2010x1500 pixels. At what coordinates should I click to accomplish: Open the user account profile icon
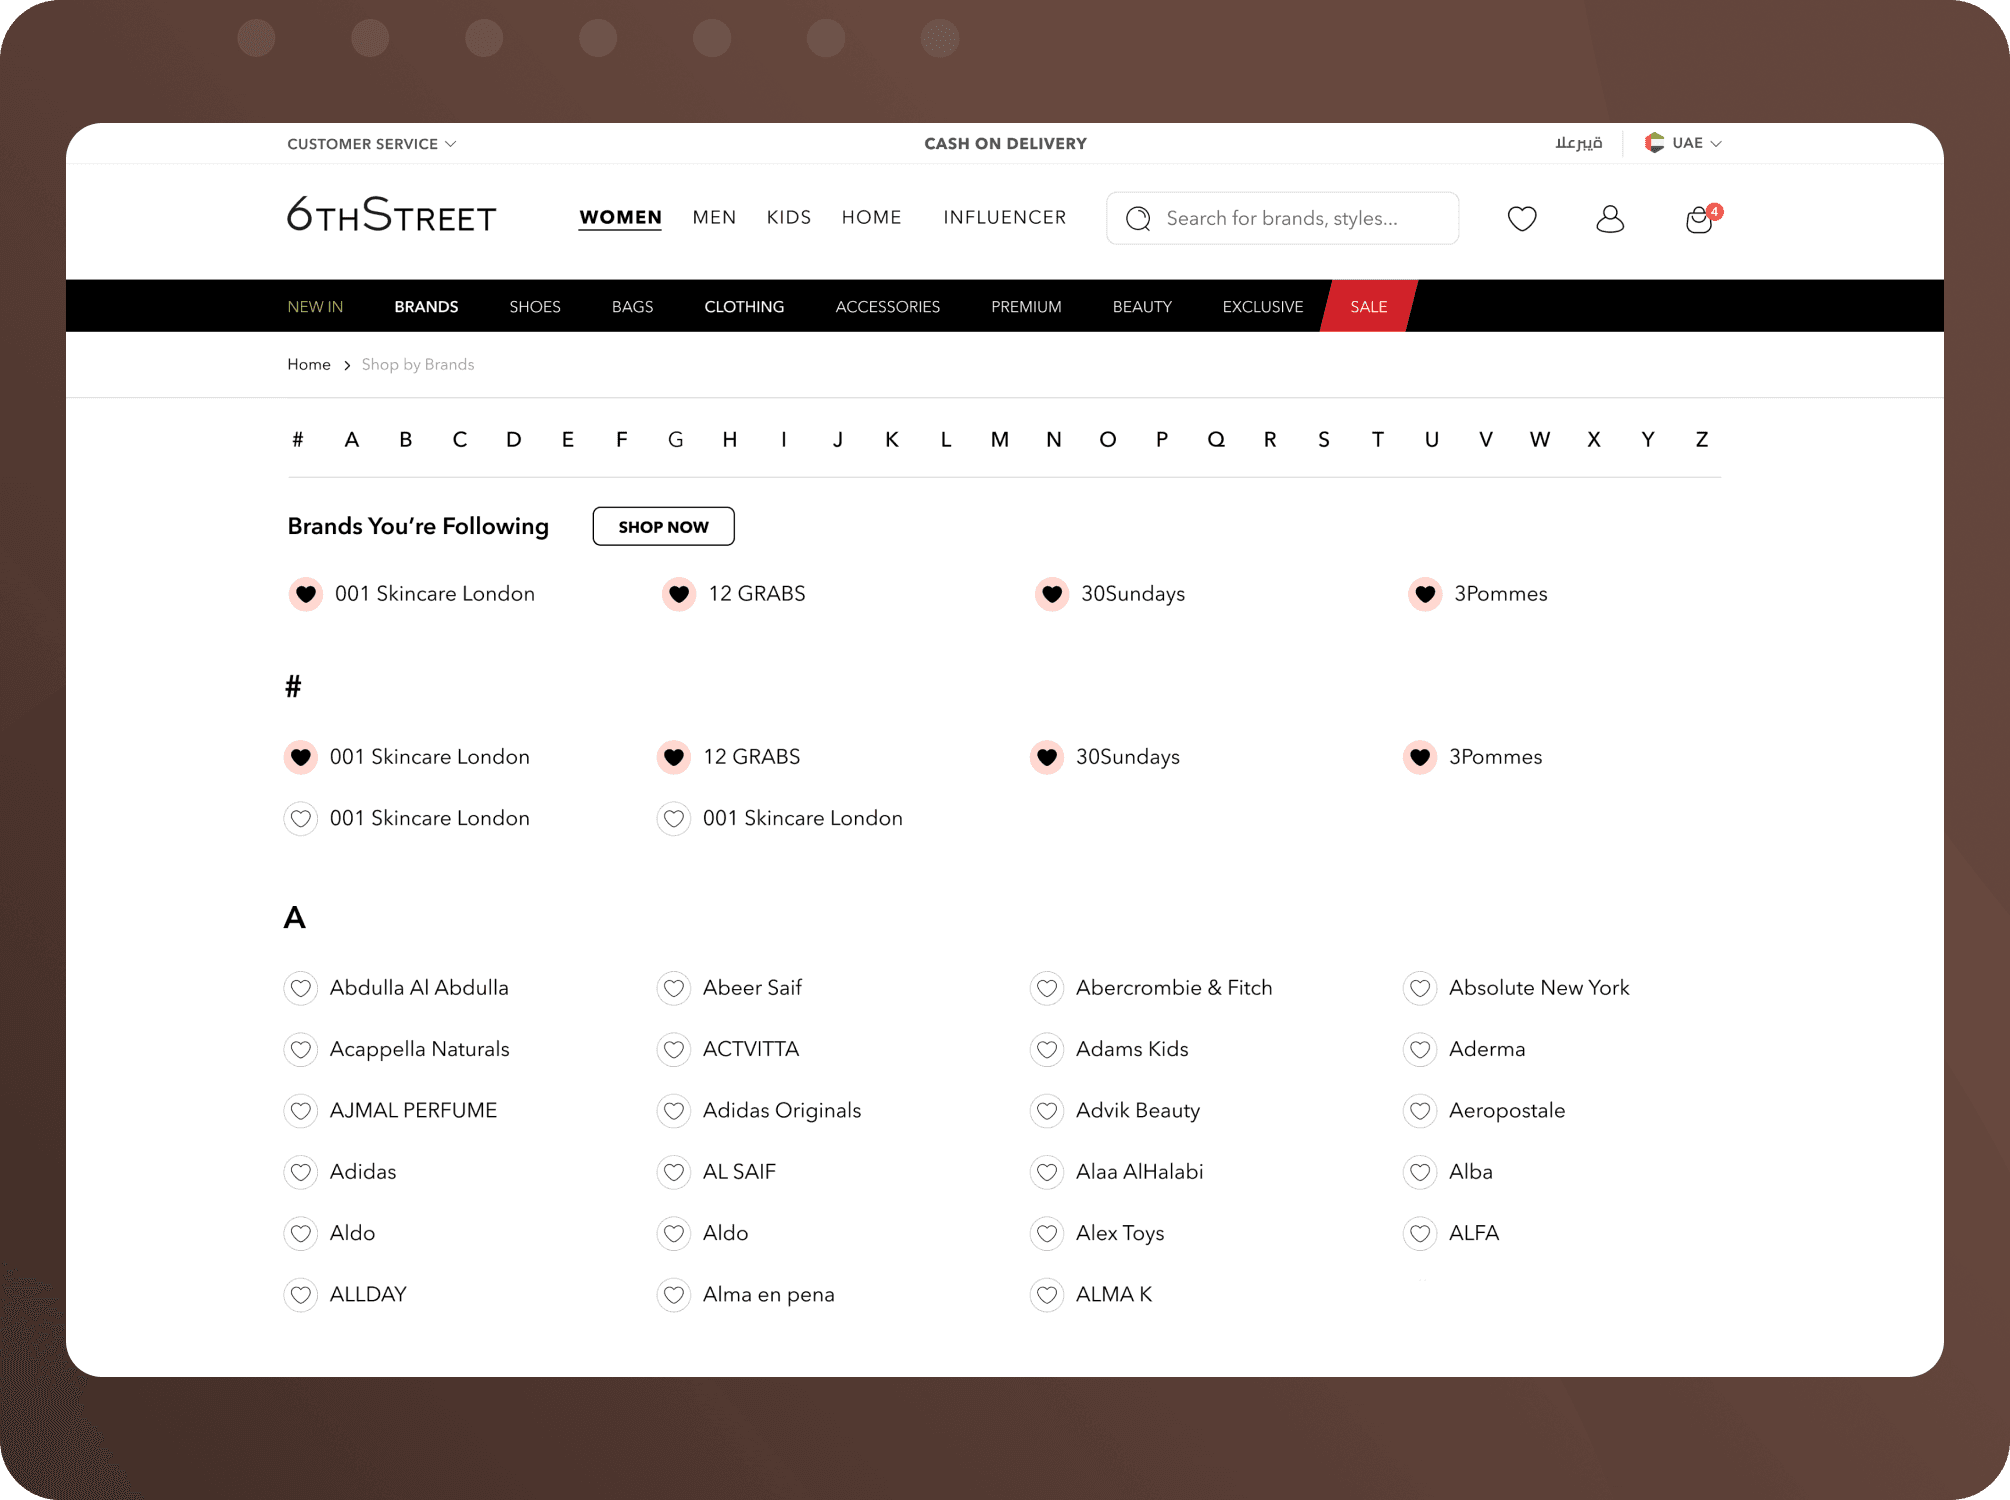(1609, 218)
